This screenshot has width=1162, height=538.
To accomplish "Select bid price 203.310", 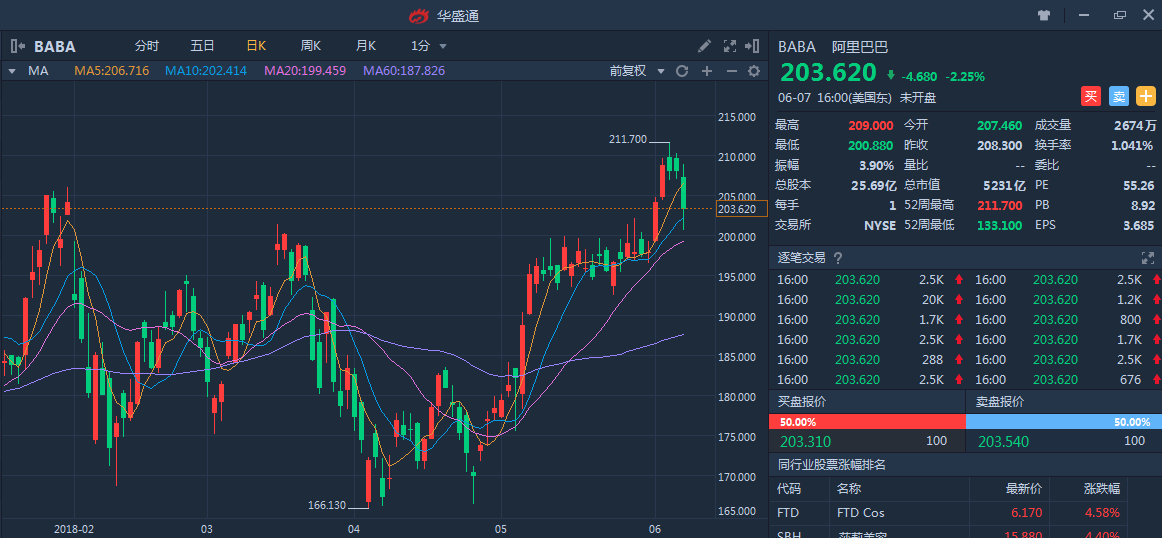I will coord(806,442).
